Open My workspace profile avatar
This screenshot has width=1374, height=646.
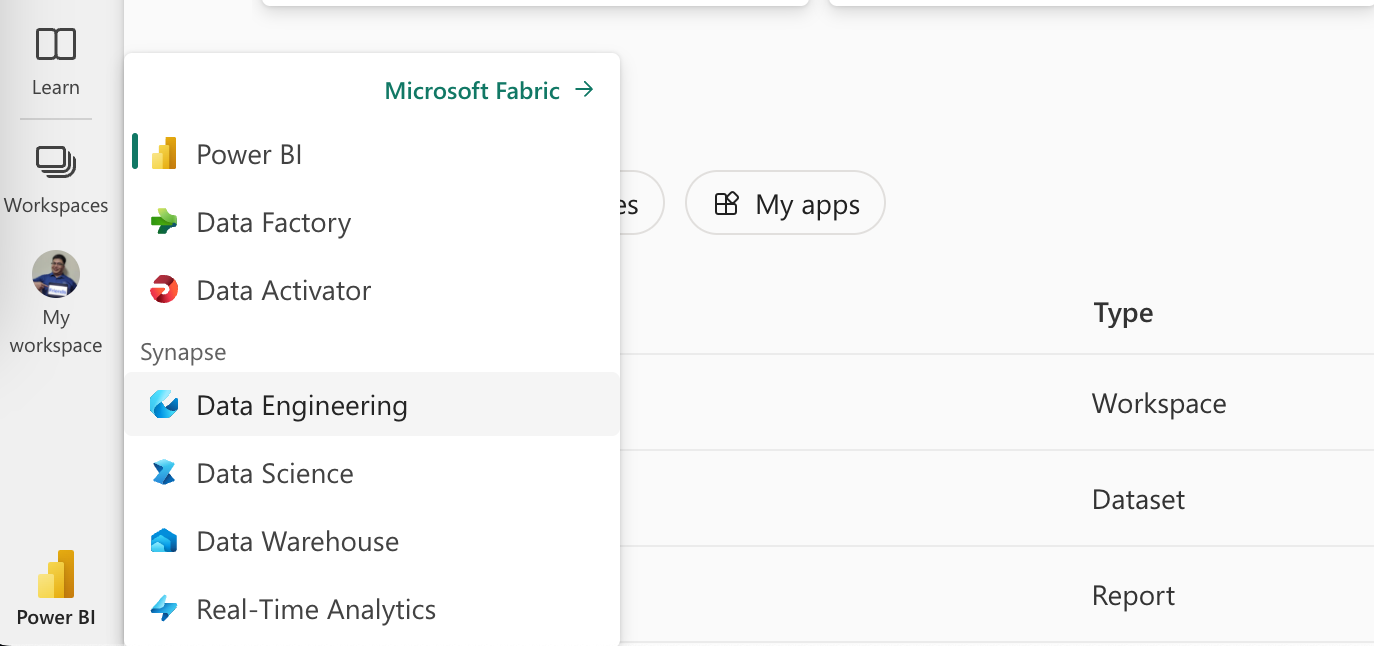pos(56,274)
